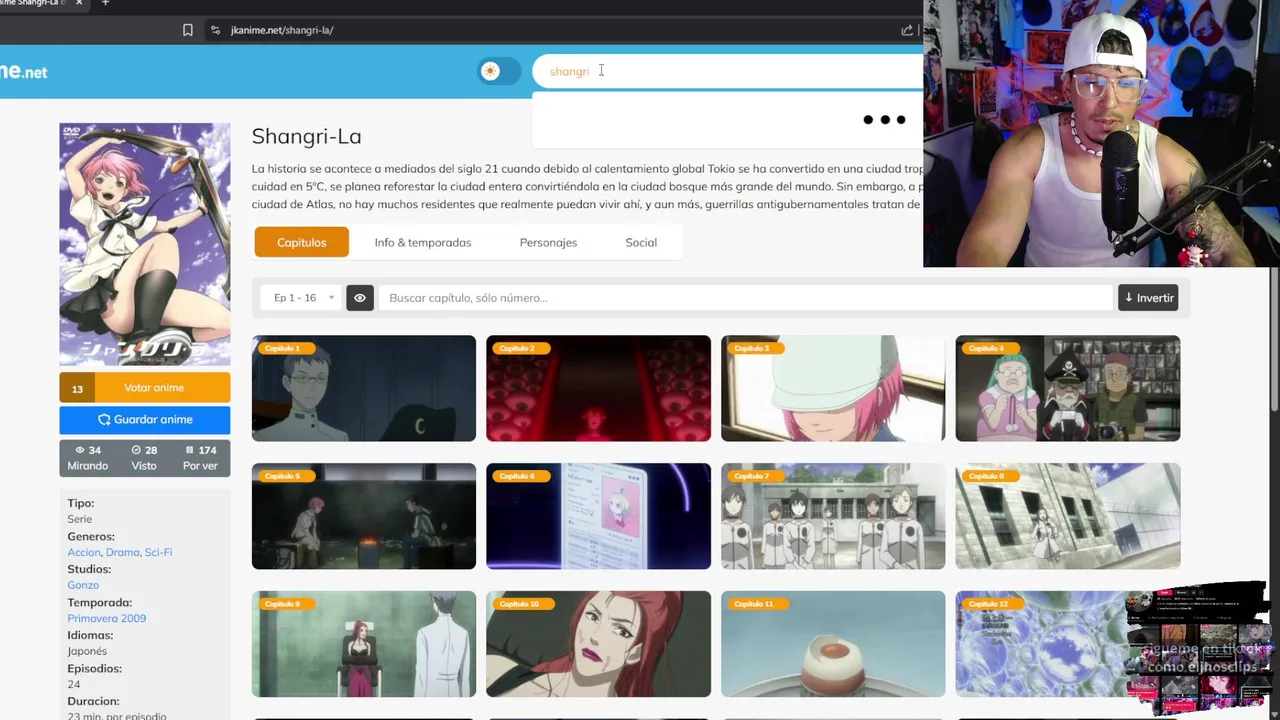Viewport: 1280px width, 720px height.
Task: Switch to the Personajes tab
Action: [548, 242]
